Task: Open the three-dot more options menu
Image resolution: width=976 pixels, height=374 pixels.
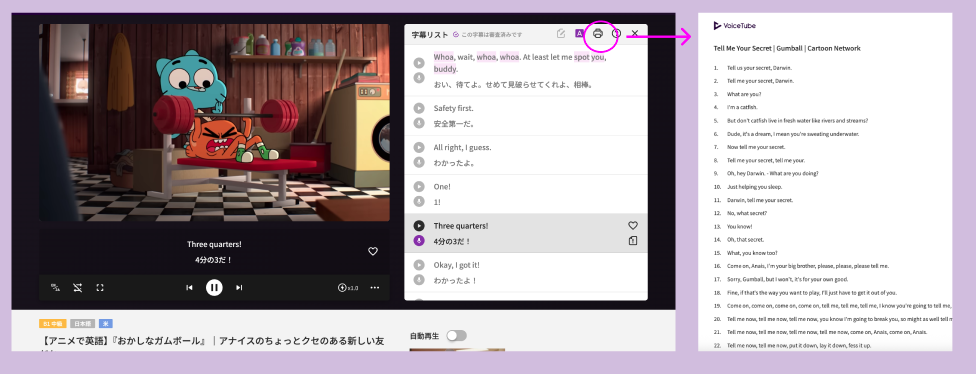Action: 375,288
